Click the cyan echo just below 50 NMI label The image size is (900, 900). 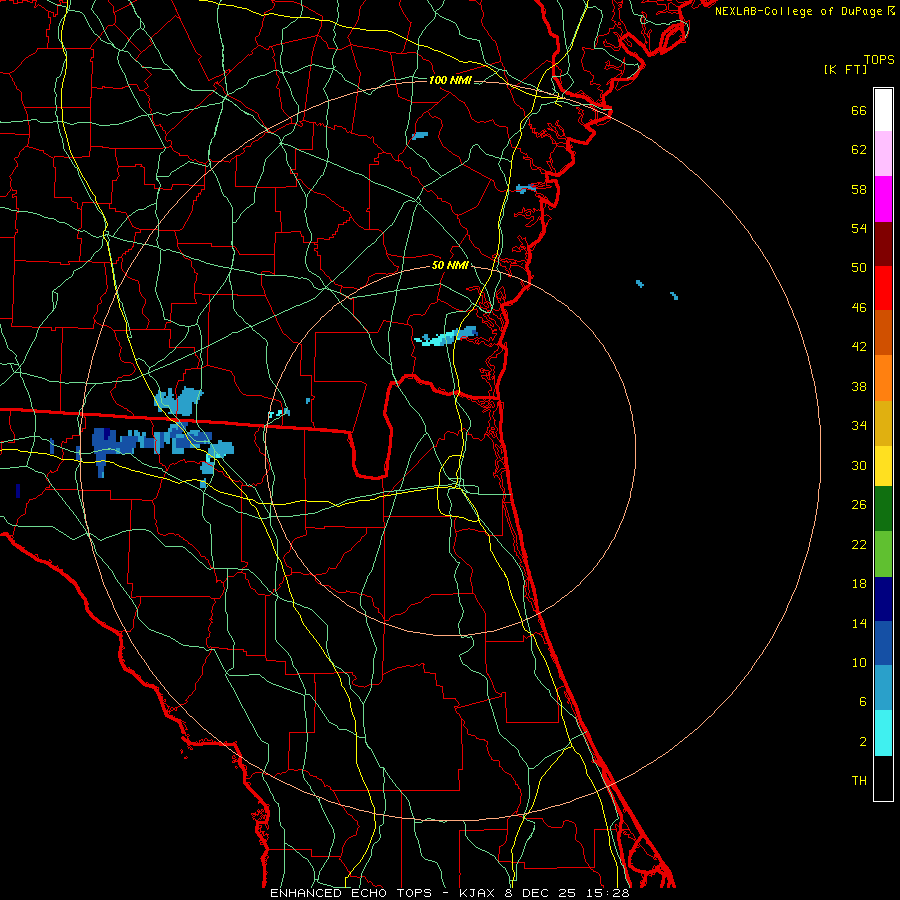(x=446, y=338)
